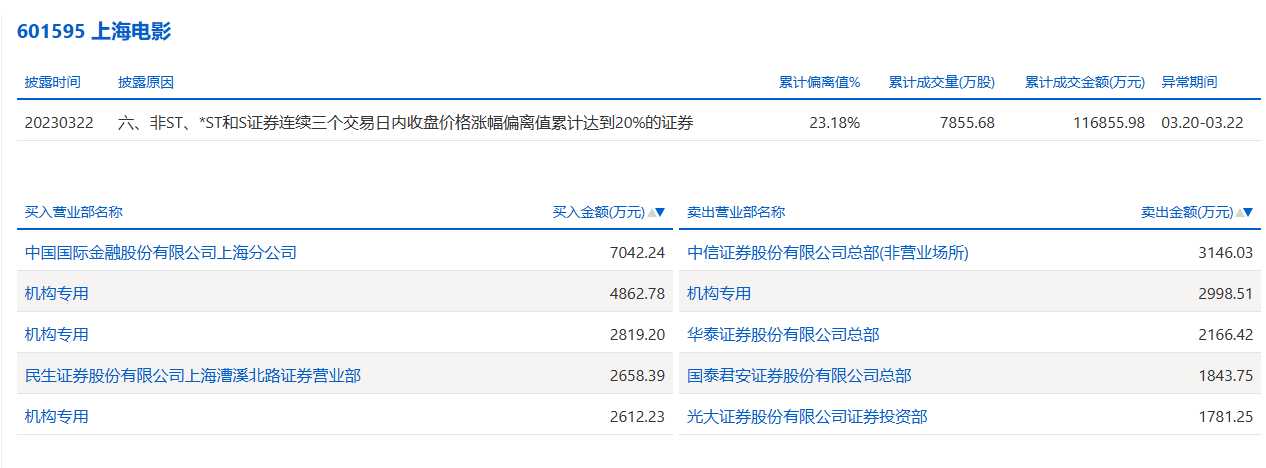Click the 买入营业部名称 column header
This screenshot has height=468, width=1266.
click(x=74, y=212)
